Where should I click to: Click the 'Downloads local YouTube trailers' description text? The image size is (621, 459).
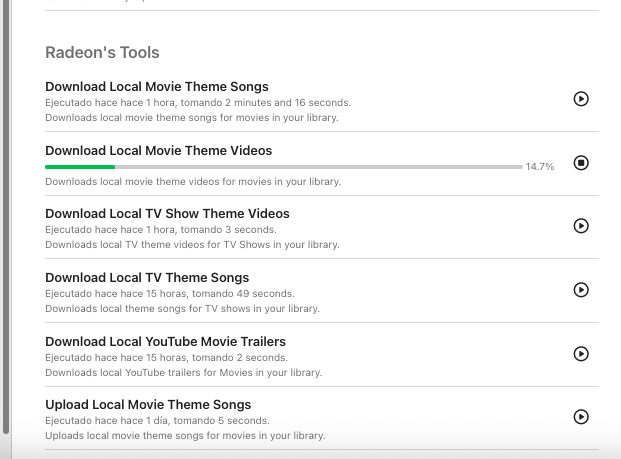183,373
